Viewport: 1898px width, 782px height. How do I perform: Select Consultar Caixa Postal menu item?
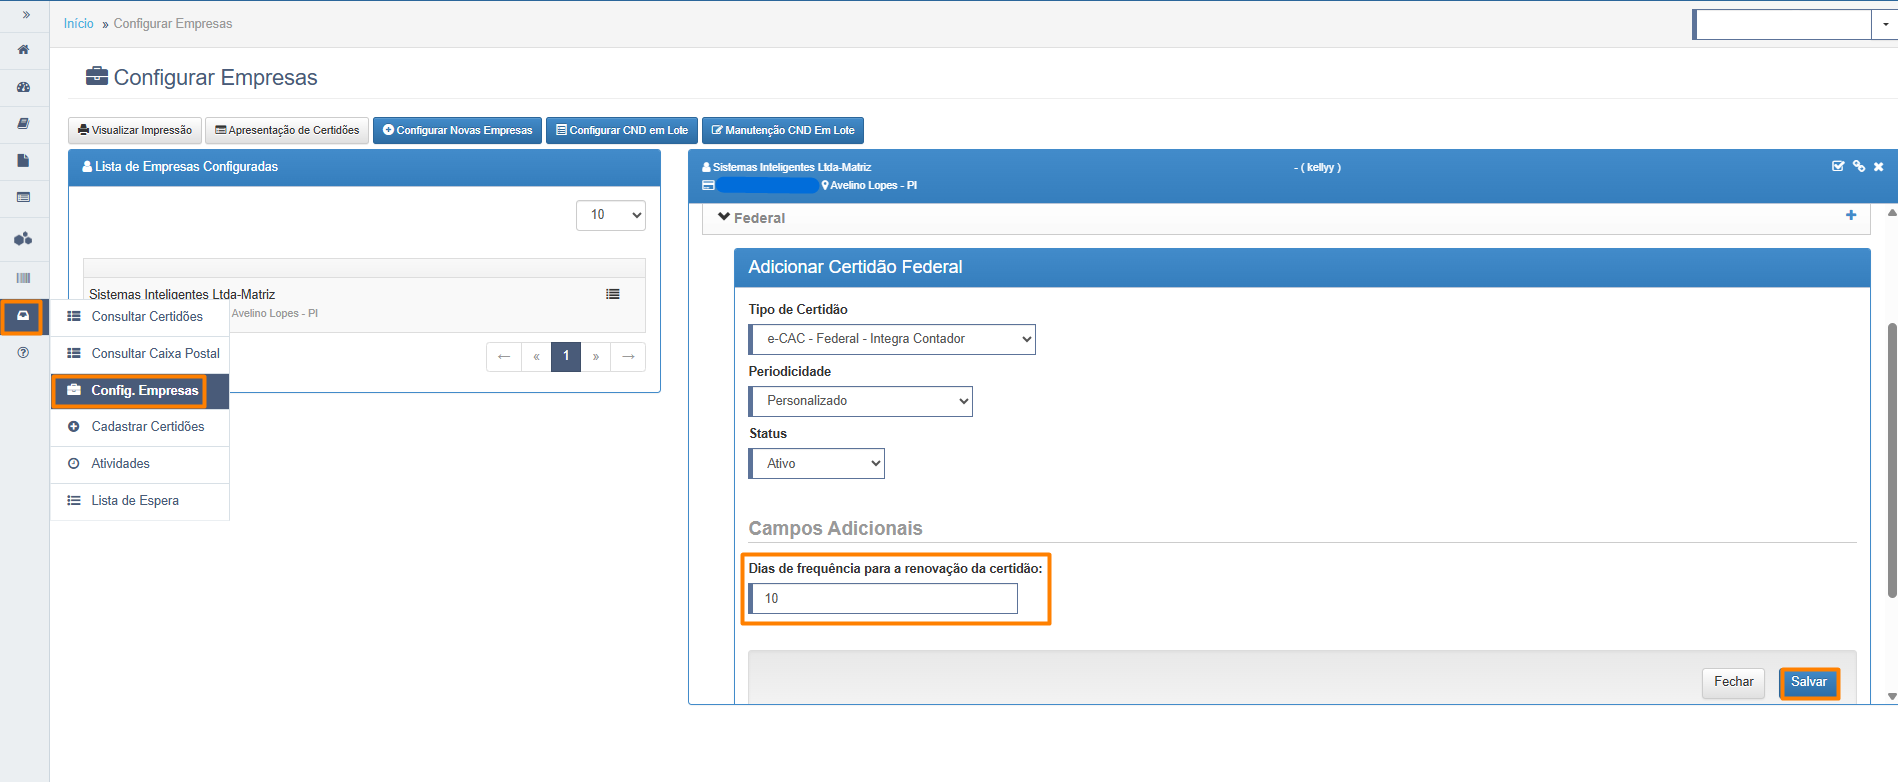click(x=155, y=354)
